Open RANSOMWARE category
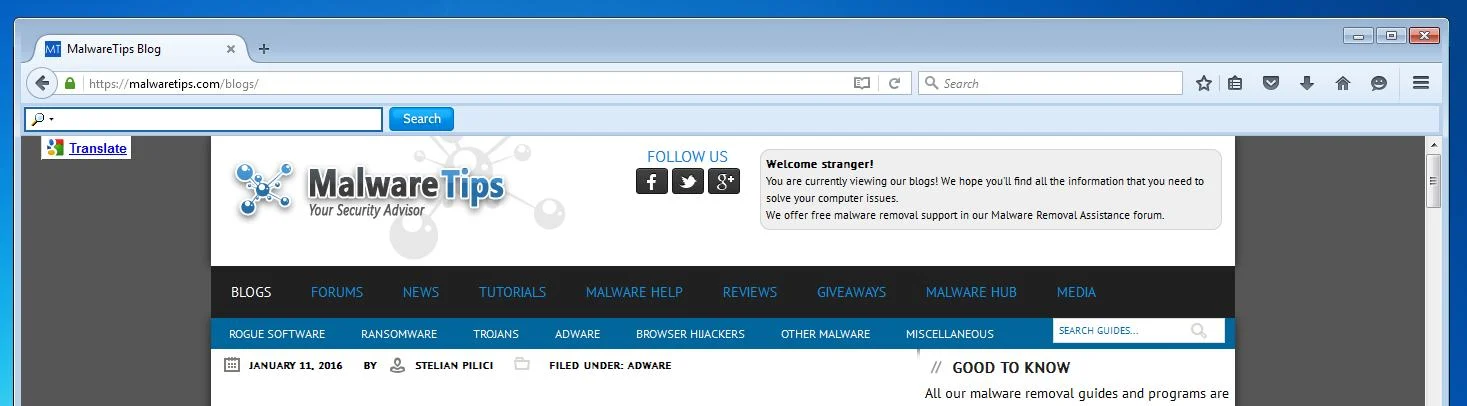The width and height of the screenshot is (1467, 406). click(x=399, y=334)
